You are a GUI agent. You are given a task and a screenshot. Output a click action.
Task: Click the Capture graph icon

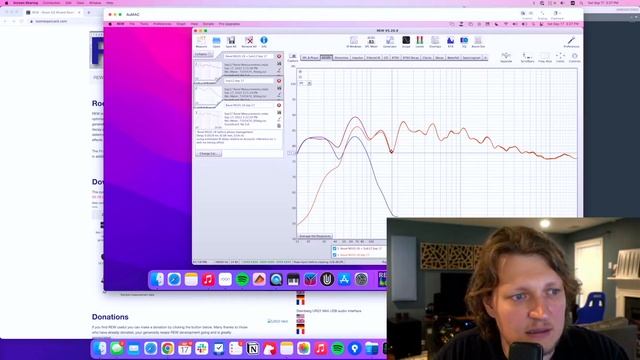pos(293,58)
